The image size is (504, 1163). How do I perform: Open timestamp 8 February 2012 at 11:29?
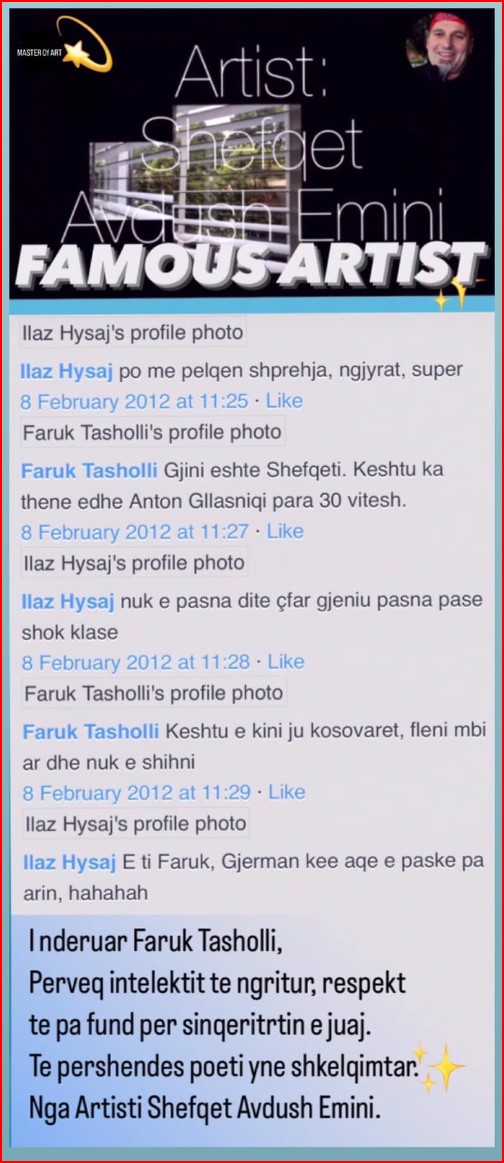pyautogui.click(x=136, y=792)
